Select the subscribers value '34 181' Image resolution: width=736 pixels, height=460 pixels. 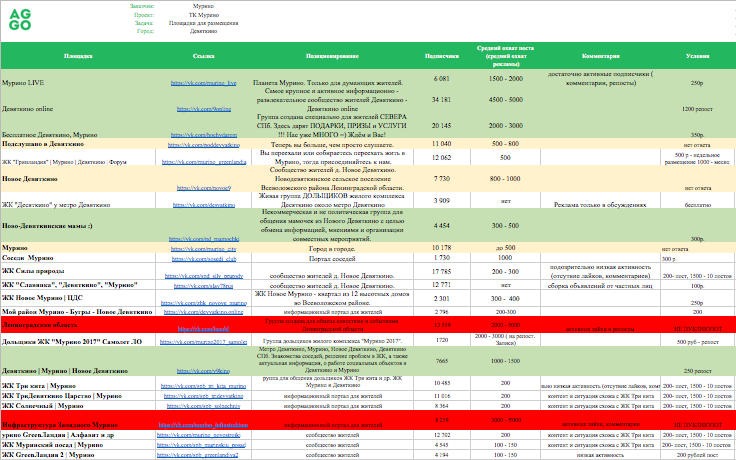(442, 100)
